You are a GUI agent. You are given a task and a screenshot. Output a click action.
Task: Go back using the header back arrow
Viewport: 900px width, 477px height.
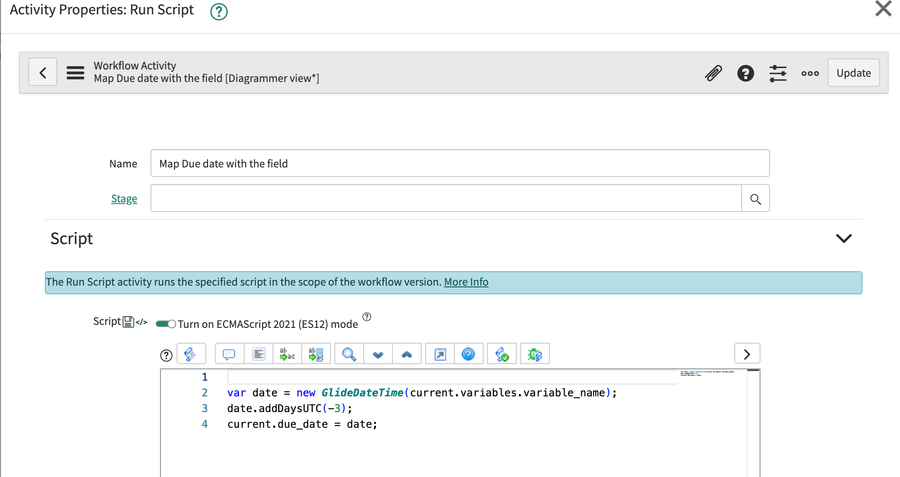[x=42, y=72]
